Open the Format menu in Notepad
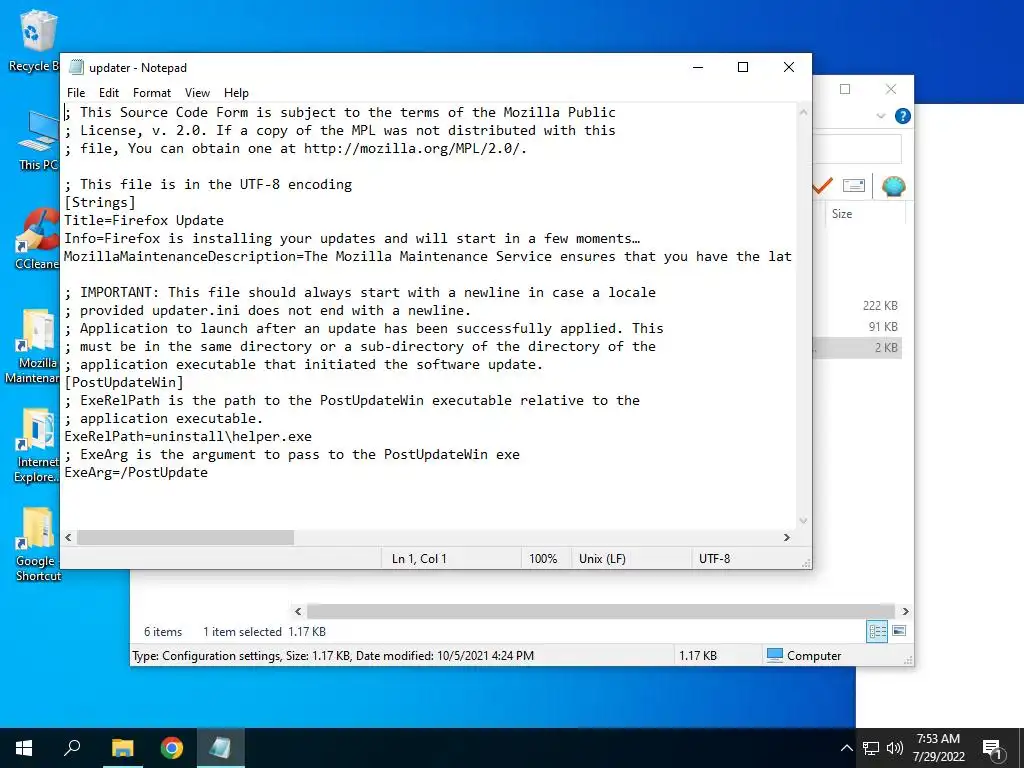 point(152,93)
